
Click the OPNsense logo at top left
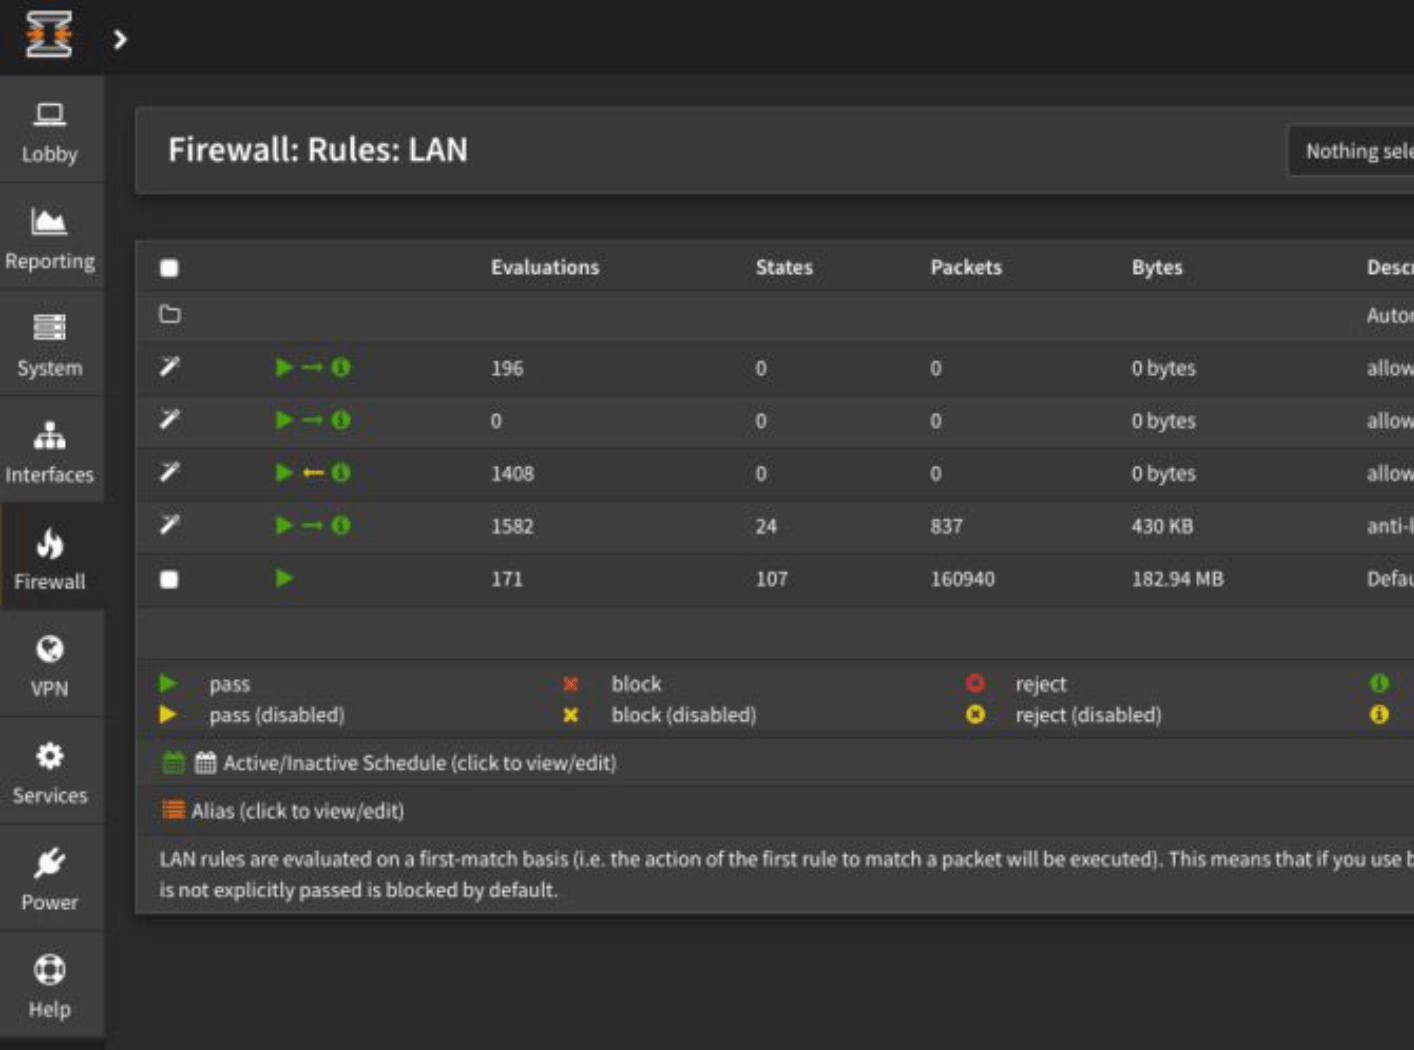pos(49,35)
